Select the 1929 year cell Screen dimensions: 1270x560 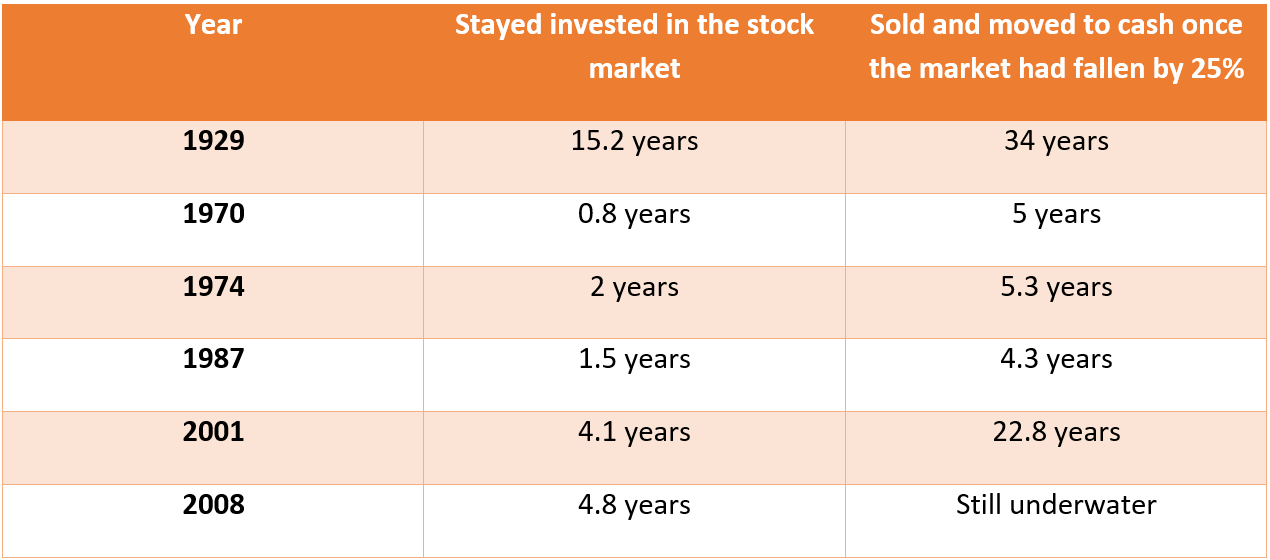tap(213, 141)
